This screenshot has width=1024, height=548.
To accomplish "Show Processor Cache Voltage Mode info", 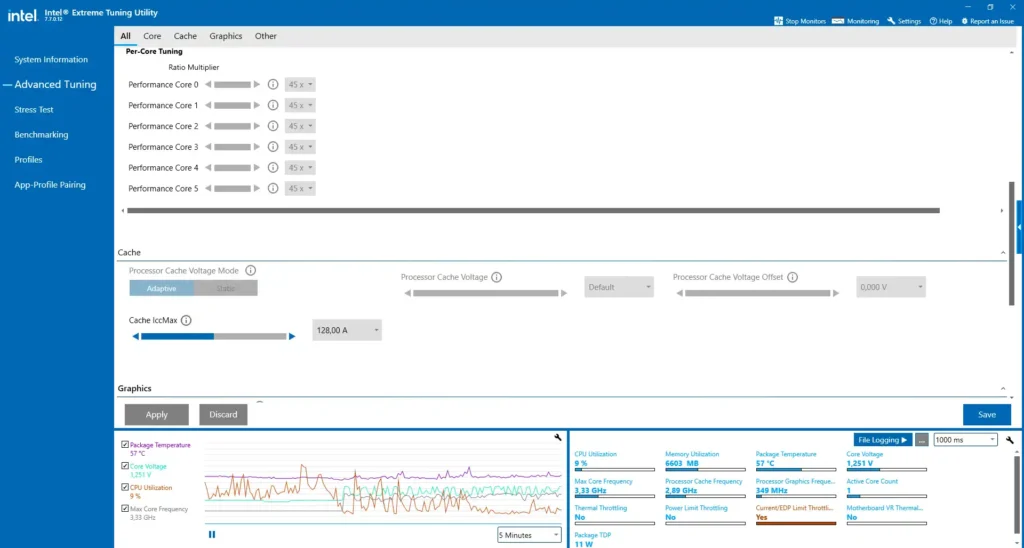I will tap(250, 270).
